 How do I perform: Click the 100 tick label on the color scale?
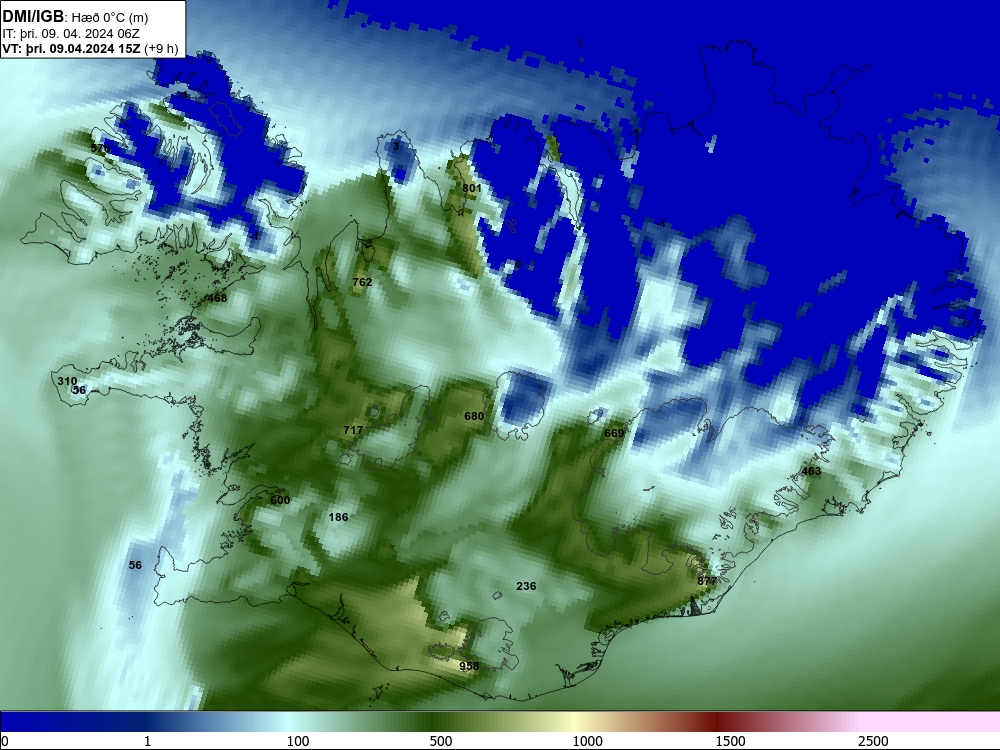click(x=298, y=741)
